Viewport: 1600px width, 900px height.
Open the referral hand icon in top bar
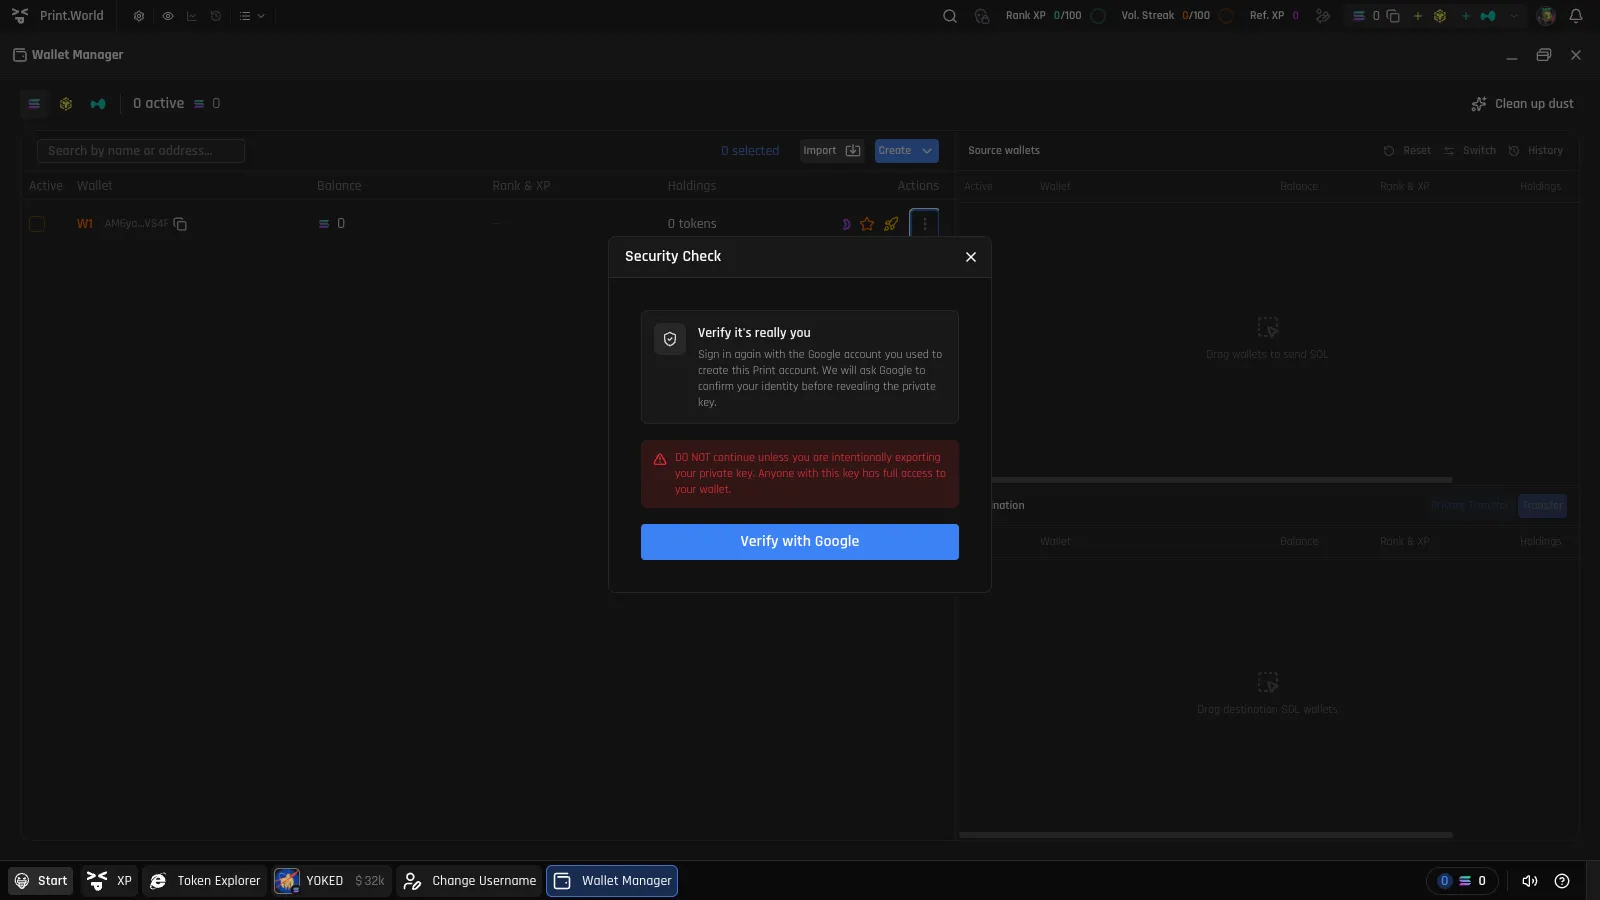pyautogui.click(x=1323, y=16)
